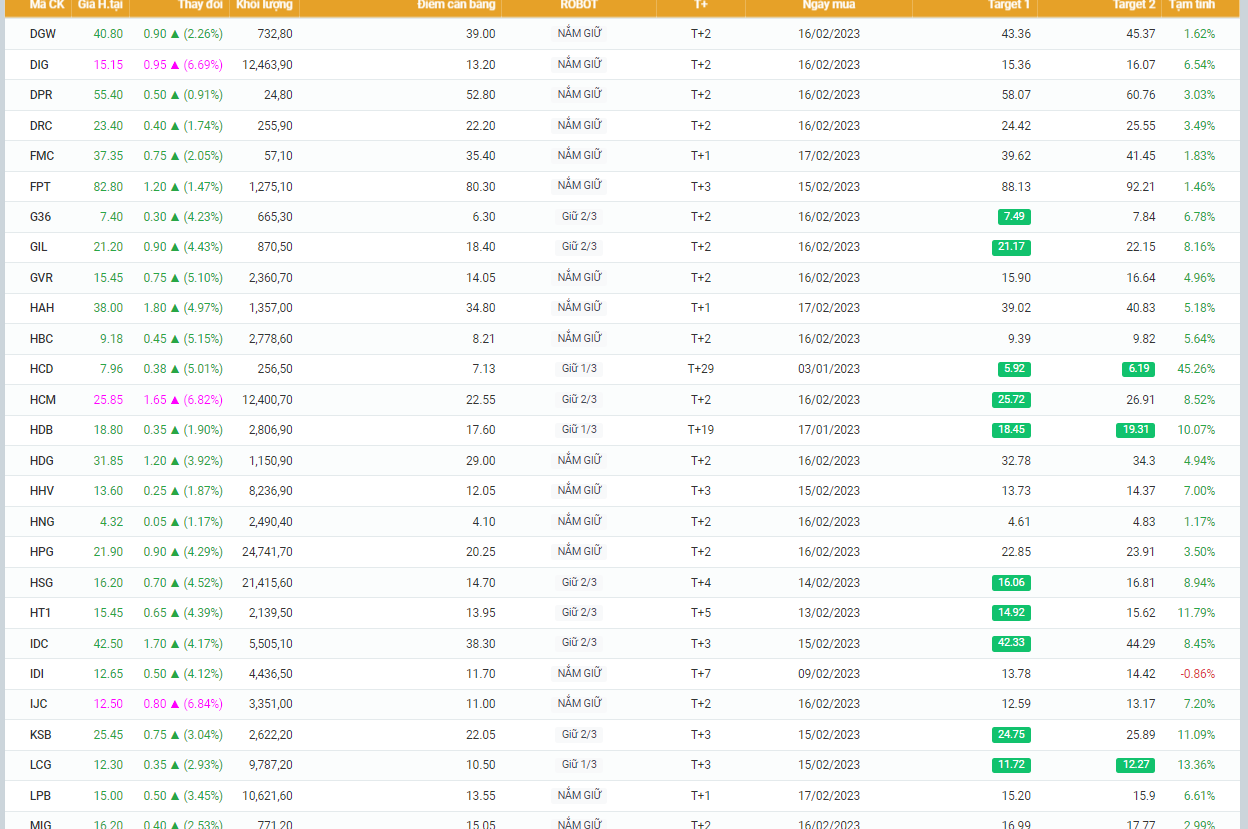Click the 80.30 balance point for FPT

tap(480, 187)
